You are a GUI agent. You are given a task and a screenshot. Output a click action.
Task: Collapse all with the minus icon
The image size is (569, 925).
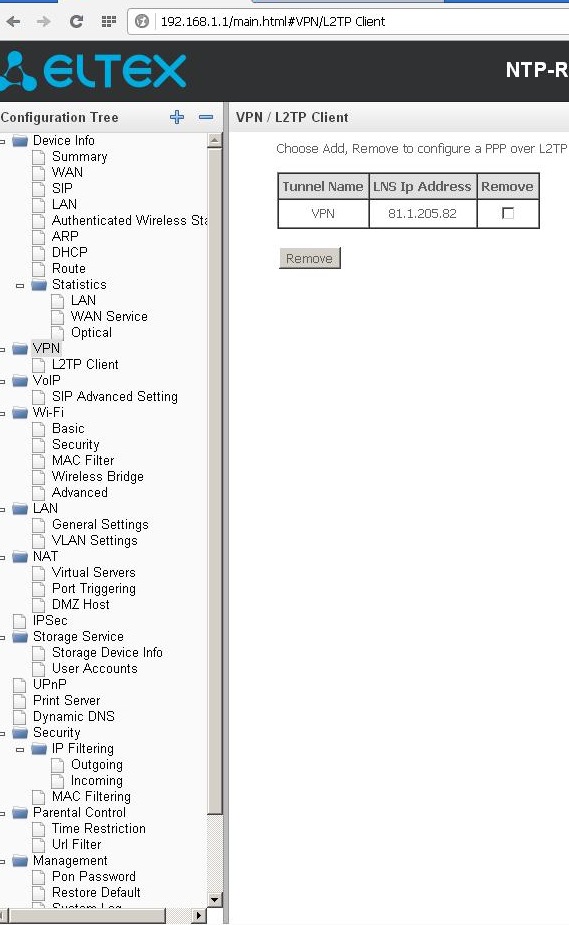tap(206, 117)
